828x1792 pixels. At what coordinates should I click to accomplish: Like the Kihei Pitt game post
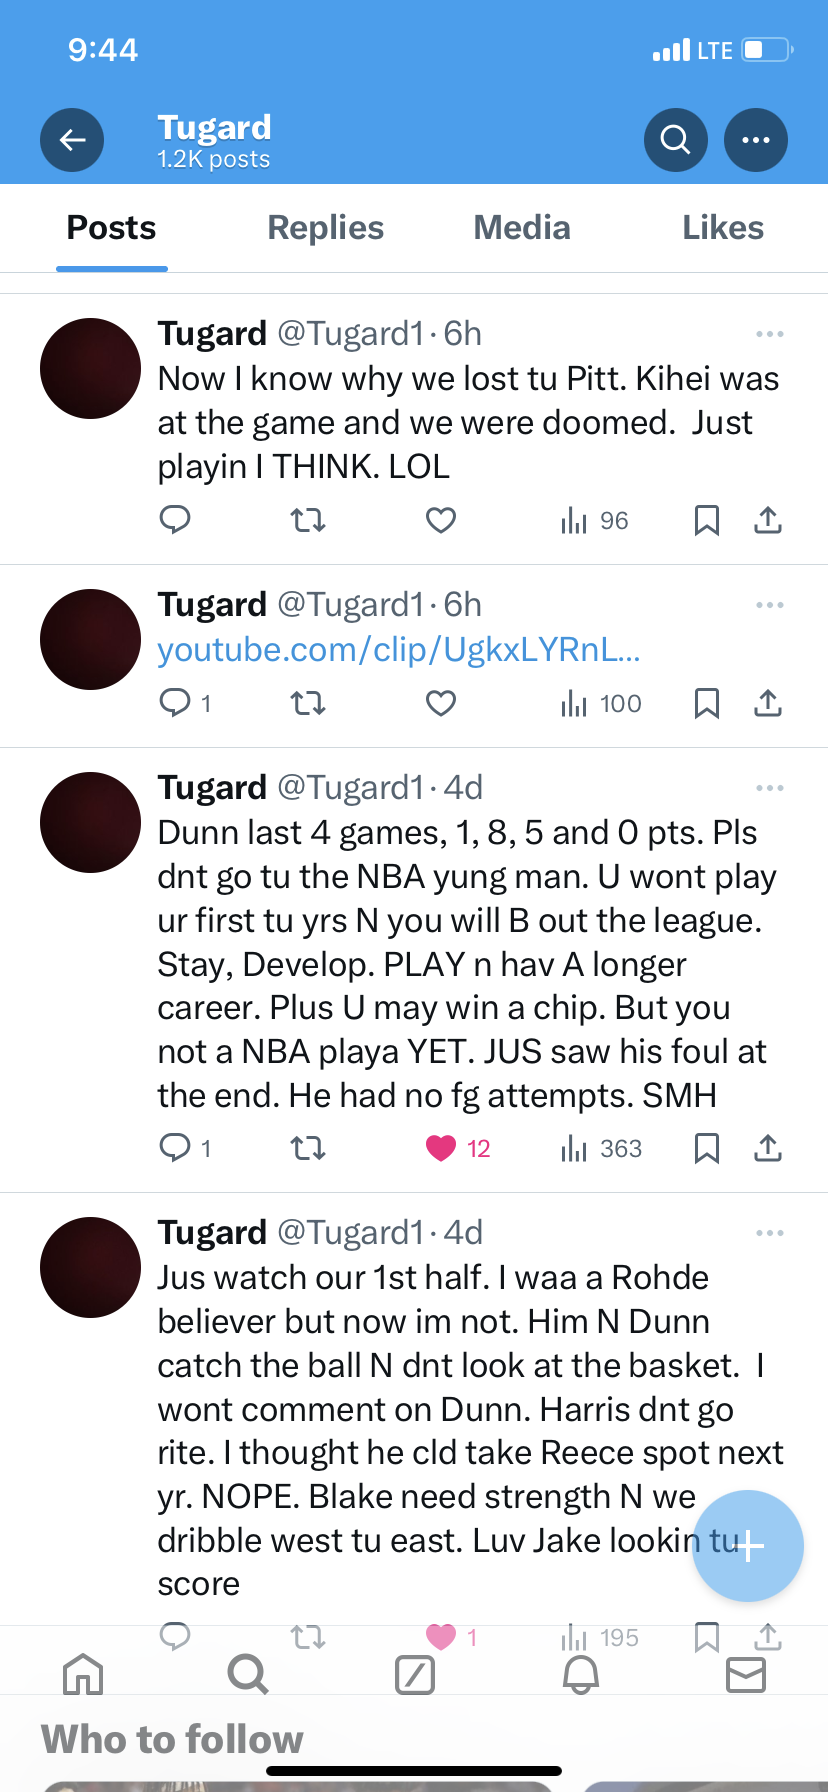tap(441, 520)
